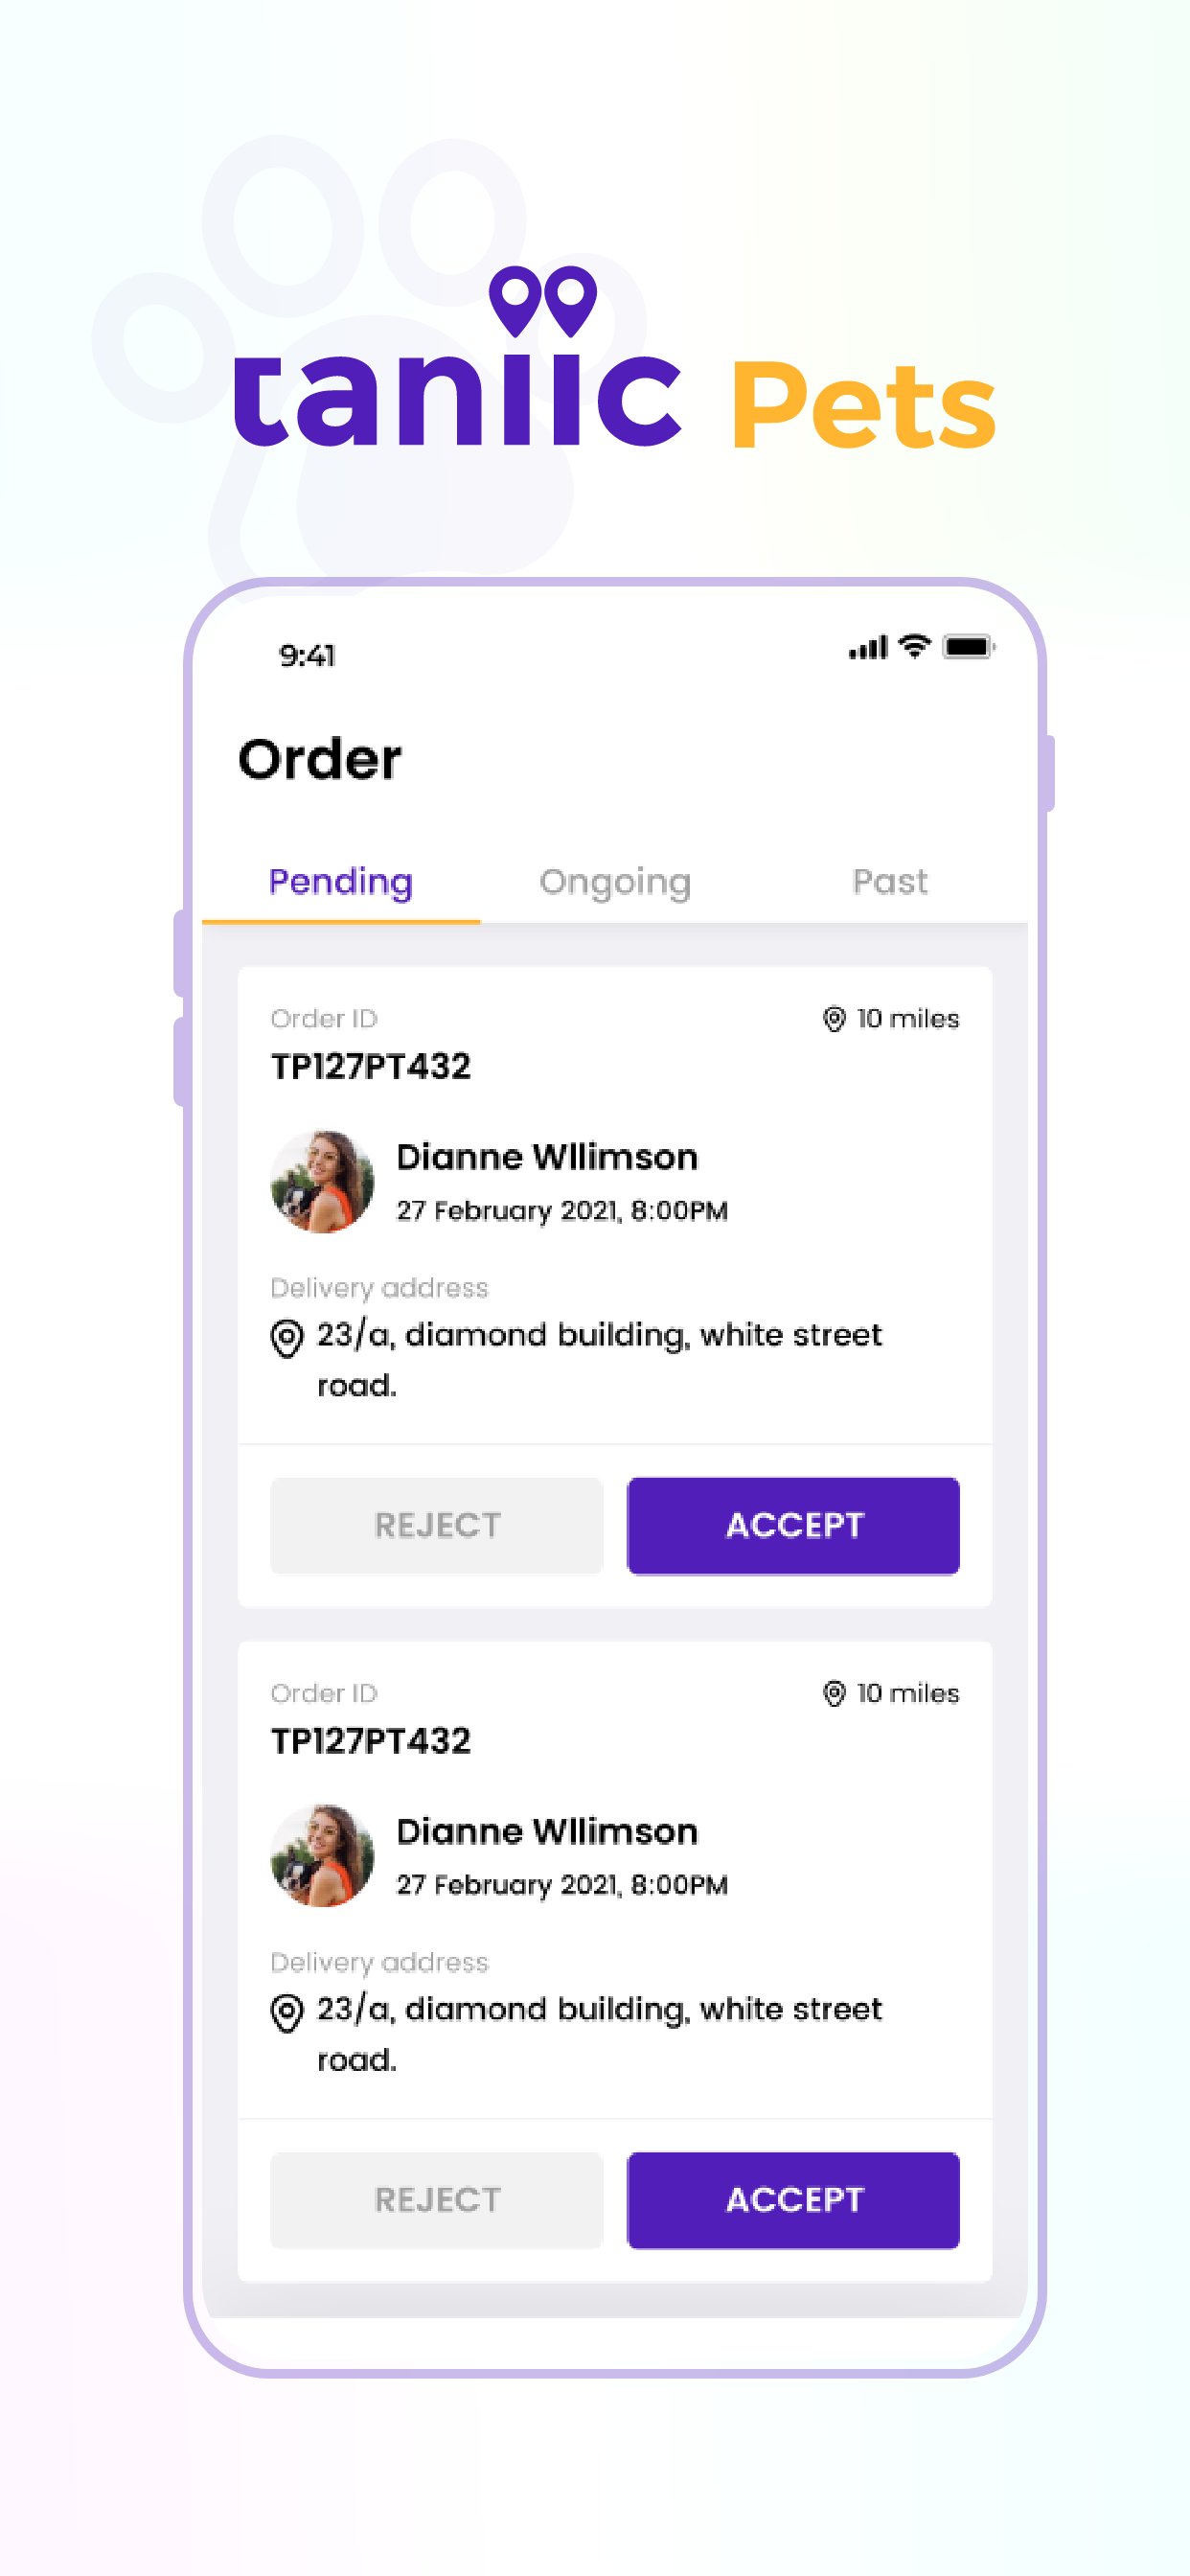The width and height of the screenshot is (1190, 2576).
Task: Open Dianne Wllimson's avatar in first order
Action: point(322,1181)
